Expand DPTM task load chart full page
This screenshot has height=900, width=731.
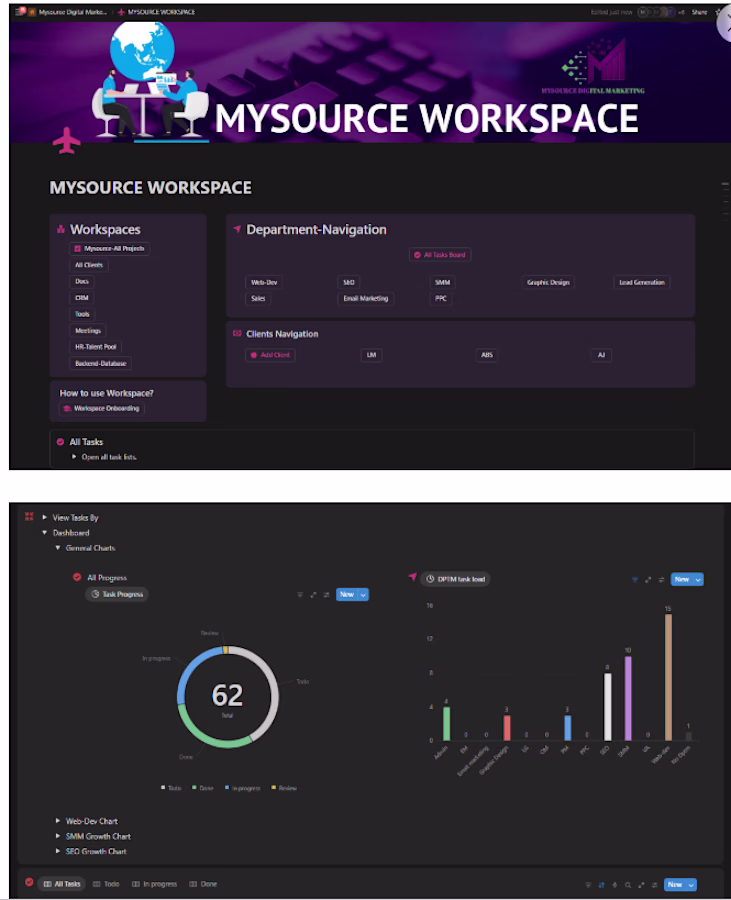[648, 580]
